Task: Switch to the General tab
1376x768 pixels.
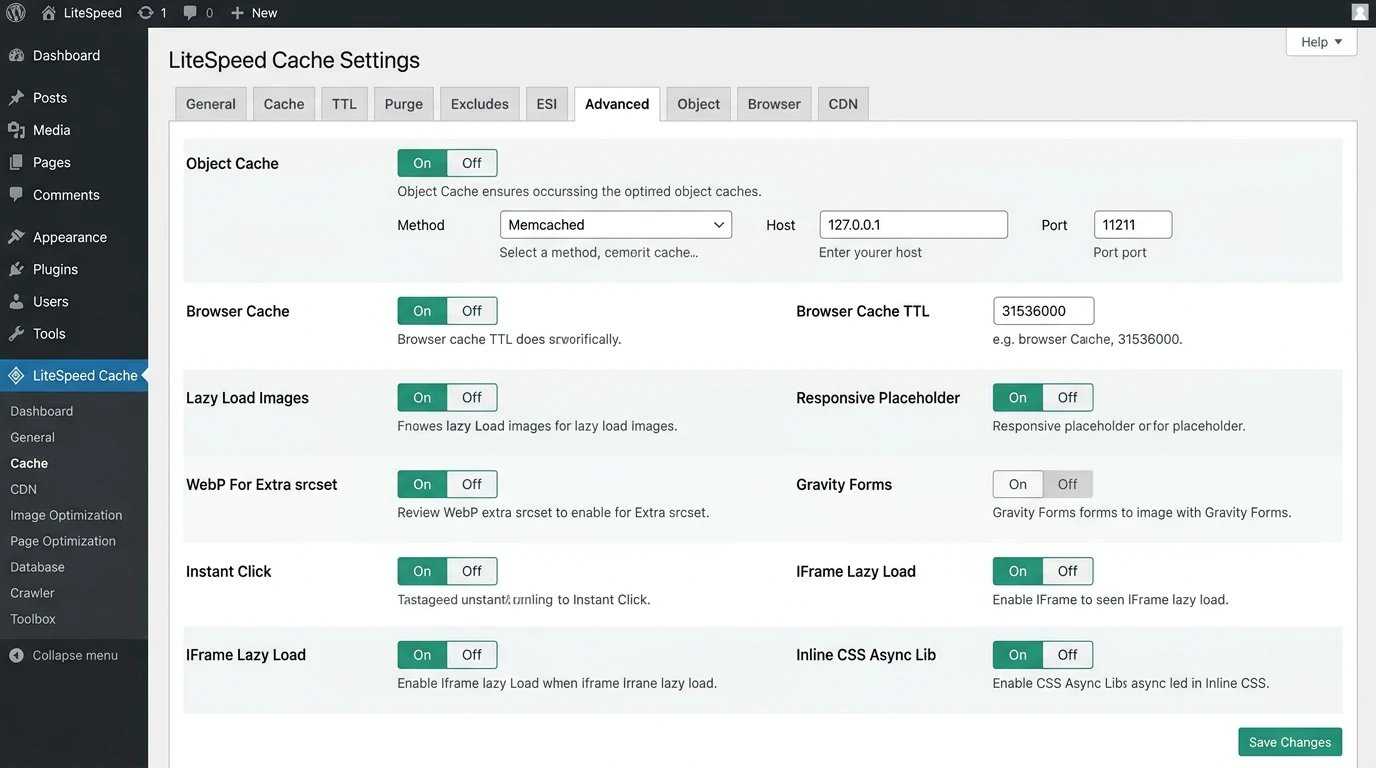Action: click(211, 104)
